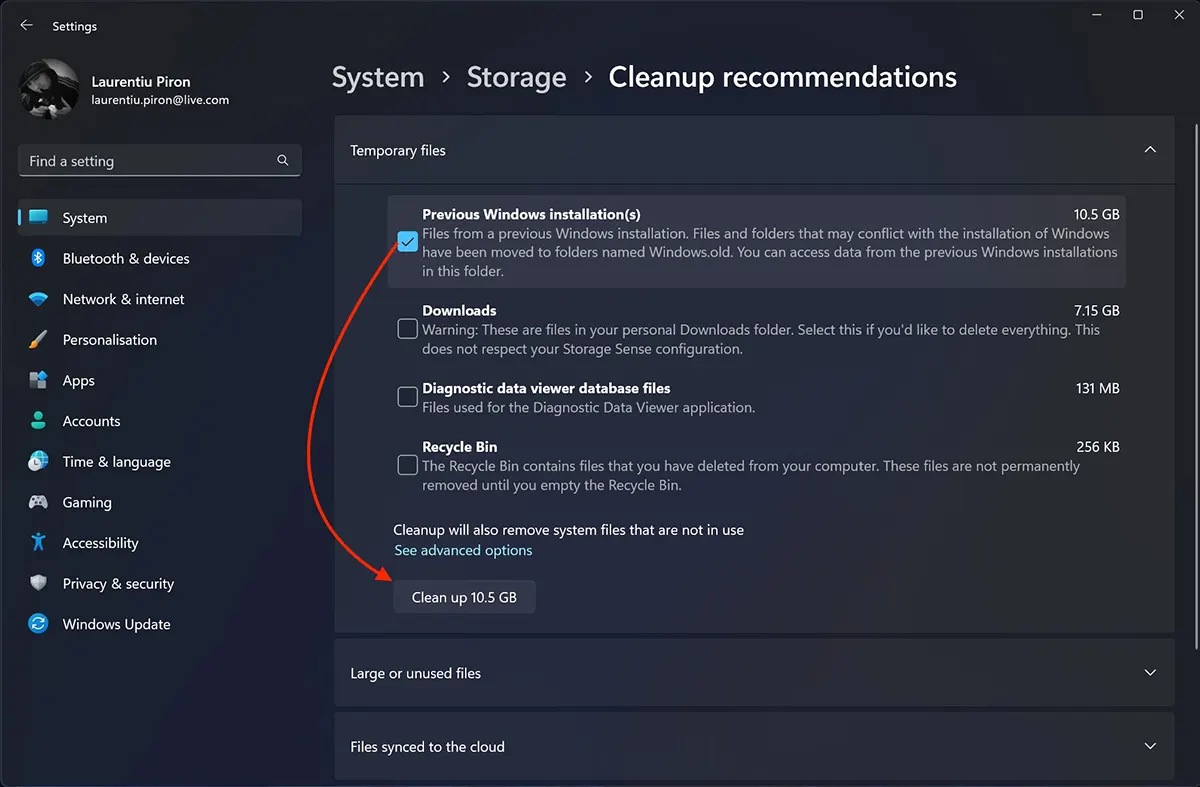Minimize the Settings window
Screen dimensions: 1200x787
click(1095, 15)
